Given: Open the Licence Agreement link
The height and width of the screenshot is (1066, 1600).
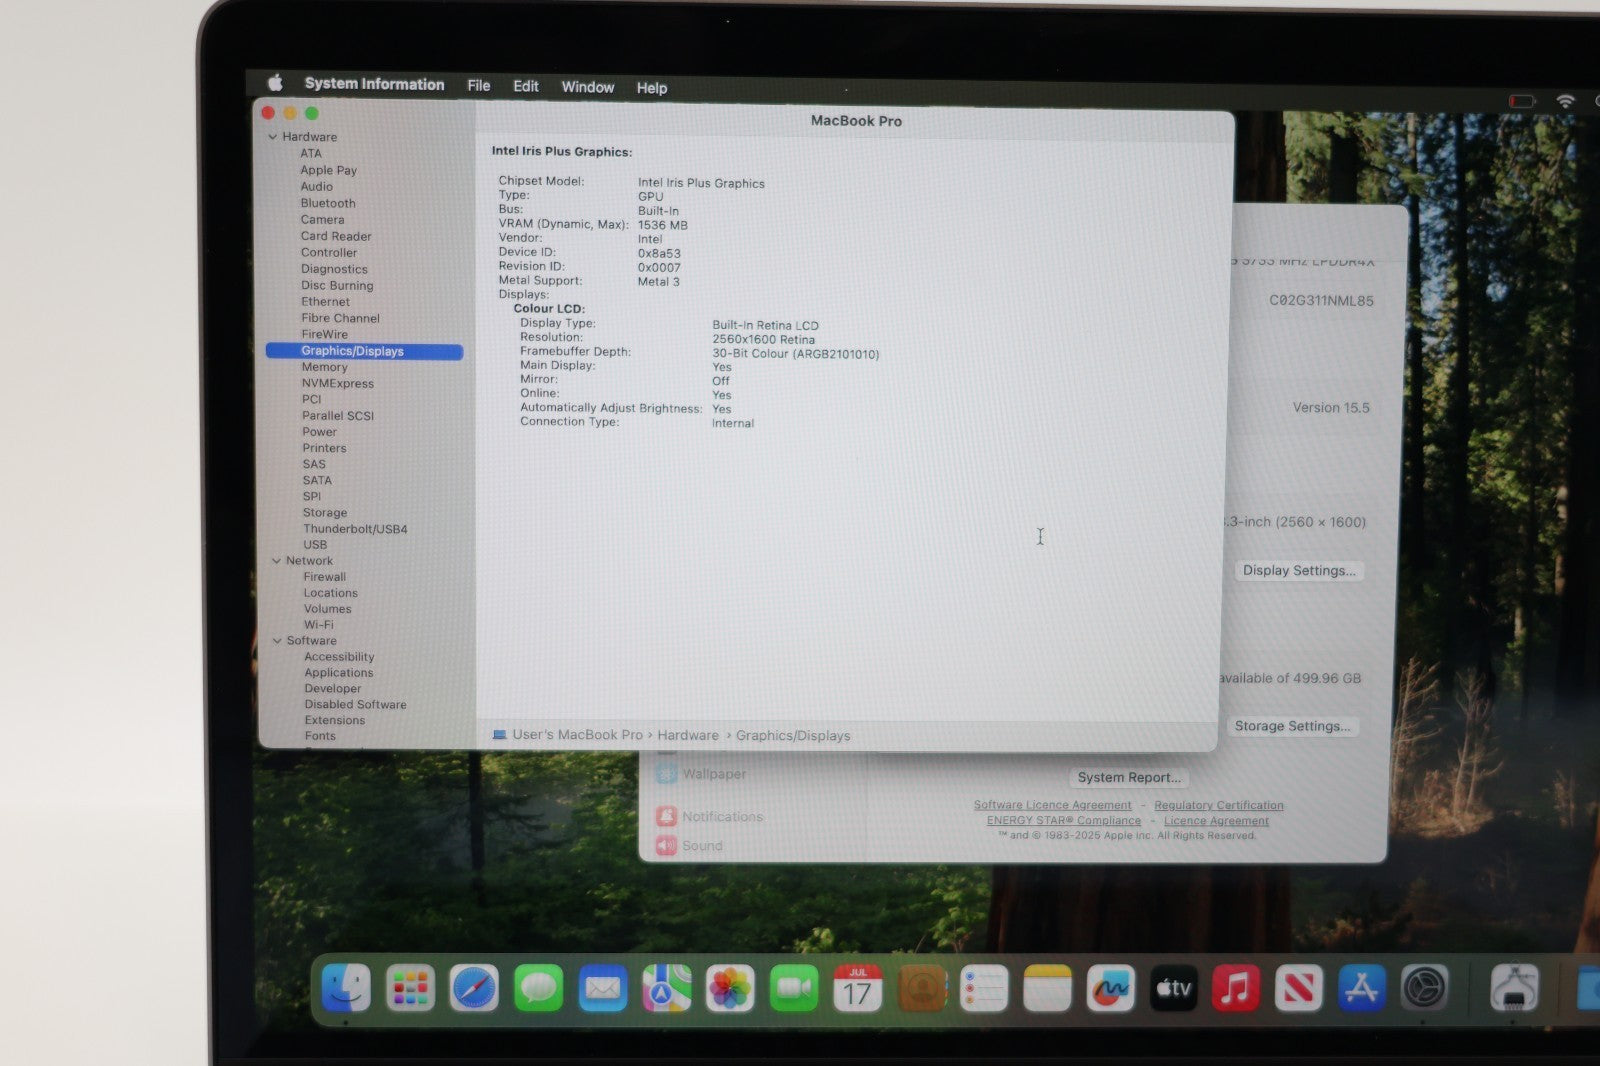Looking at the screenshot, I should pos(1216,821).
